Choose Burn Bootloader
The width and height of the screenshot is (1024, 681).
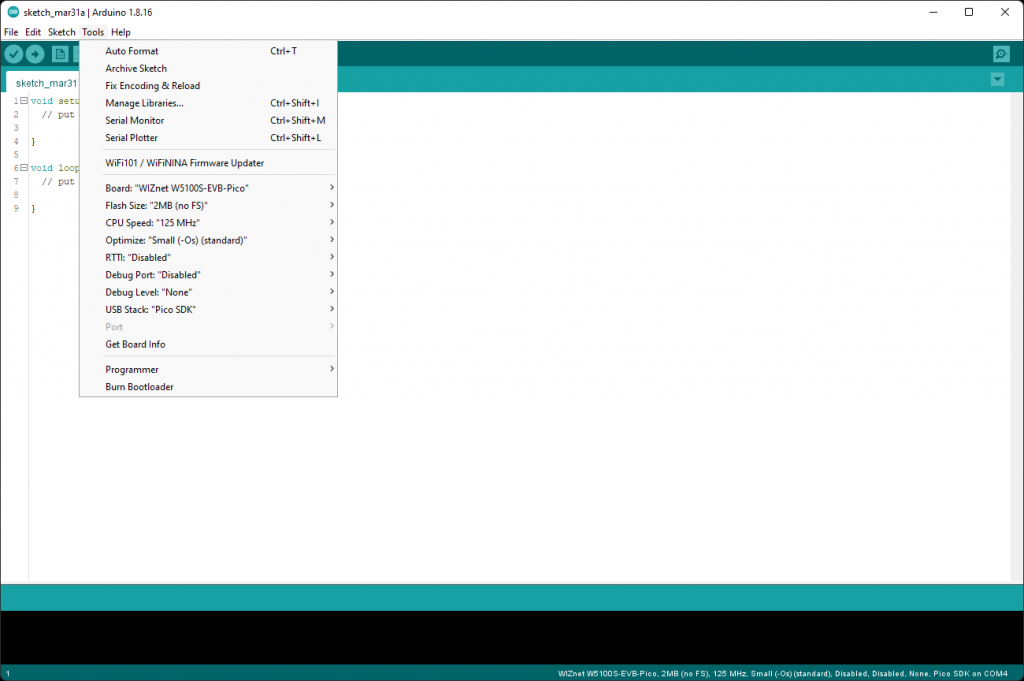[208, 387]
